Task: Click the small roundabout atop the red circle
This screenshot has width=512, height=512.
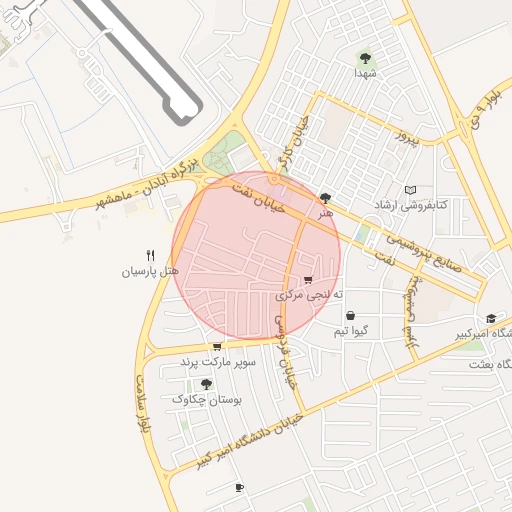Action: [x=274, y=179]
